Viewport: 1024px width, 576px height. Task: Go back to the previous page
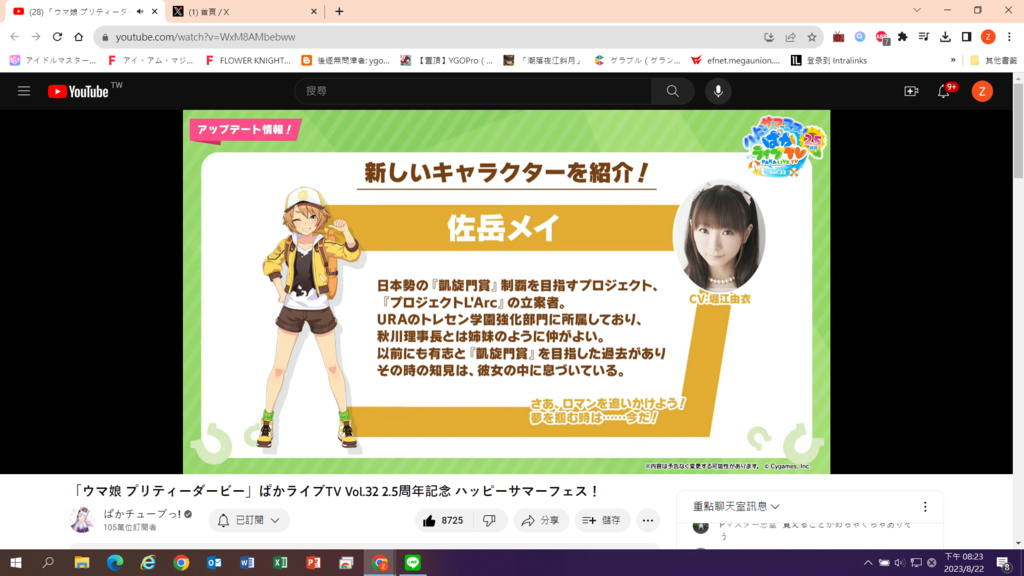15,37
